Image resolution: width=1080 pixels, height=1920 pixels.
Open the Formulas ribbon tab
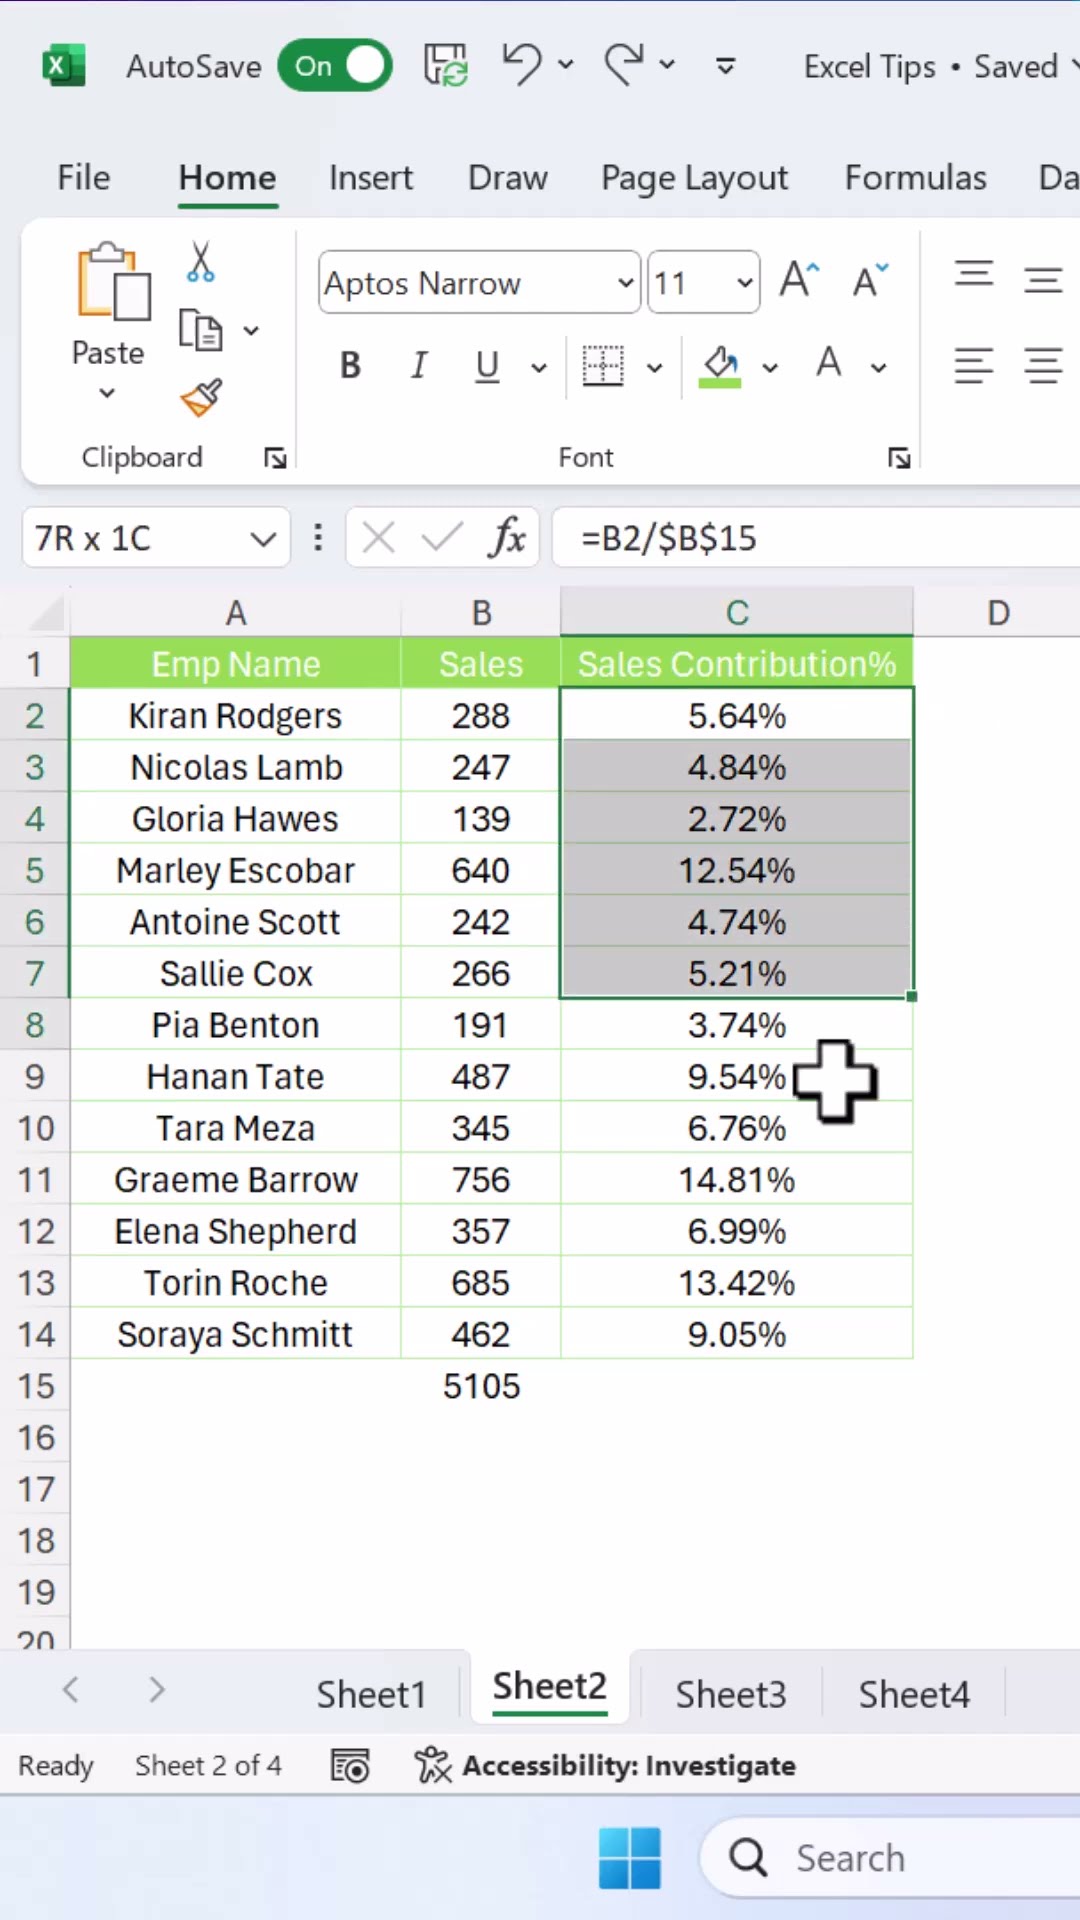[x=915, y=178]
